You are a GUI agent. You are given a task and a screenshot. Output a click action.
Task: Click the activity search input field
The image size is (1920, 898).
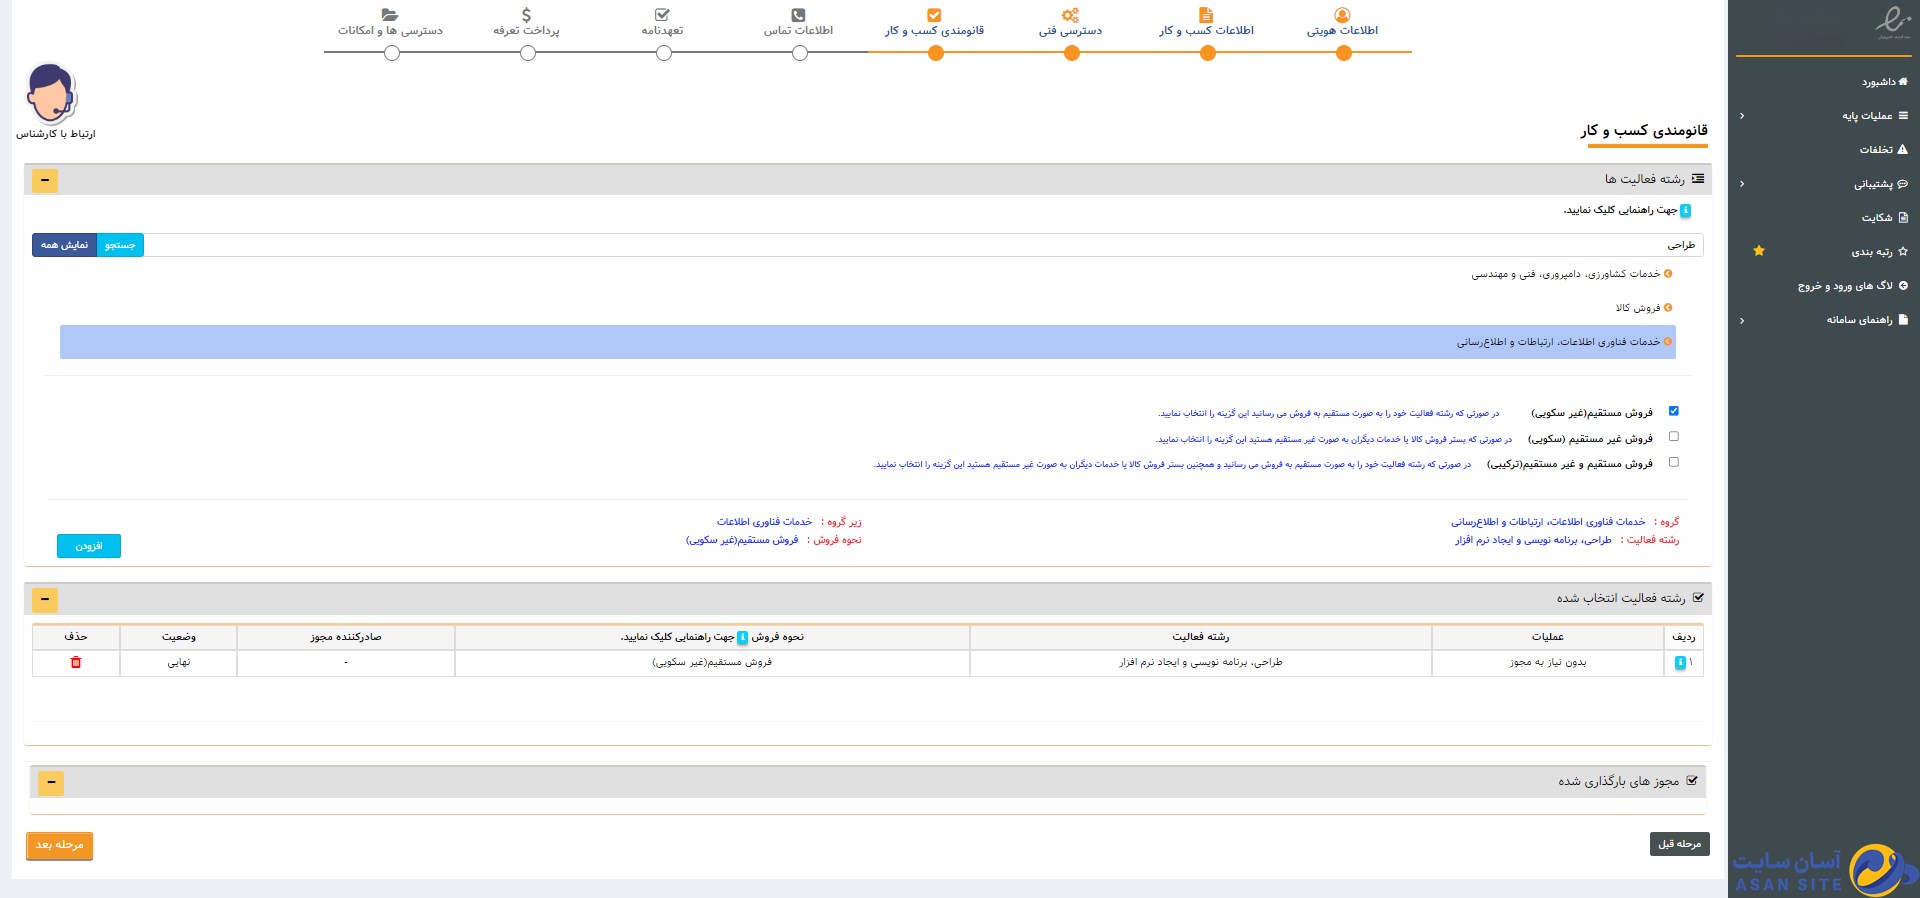tap(900, 245)
